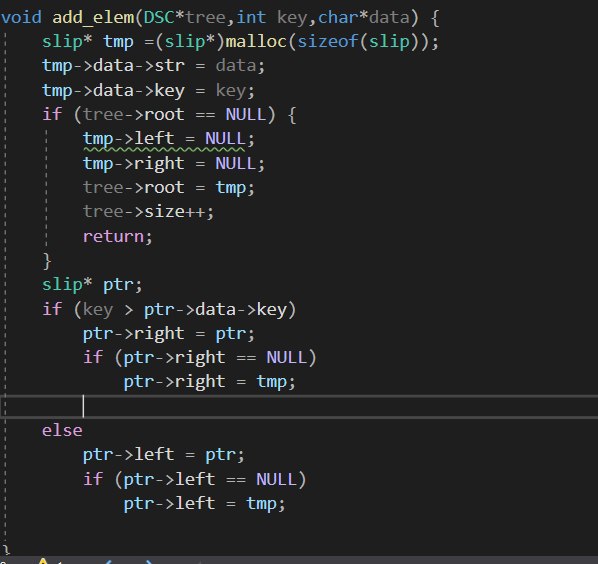Screen dimensions: 598x564
Task: Click str in tmp->data->str line
Action: [170, 66]
